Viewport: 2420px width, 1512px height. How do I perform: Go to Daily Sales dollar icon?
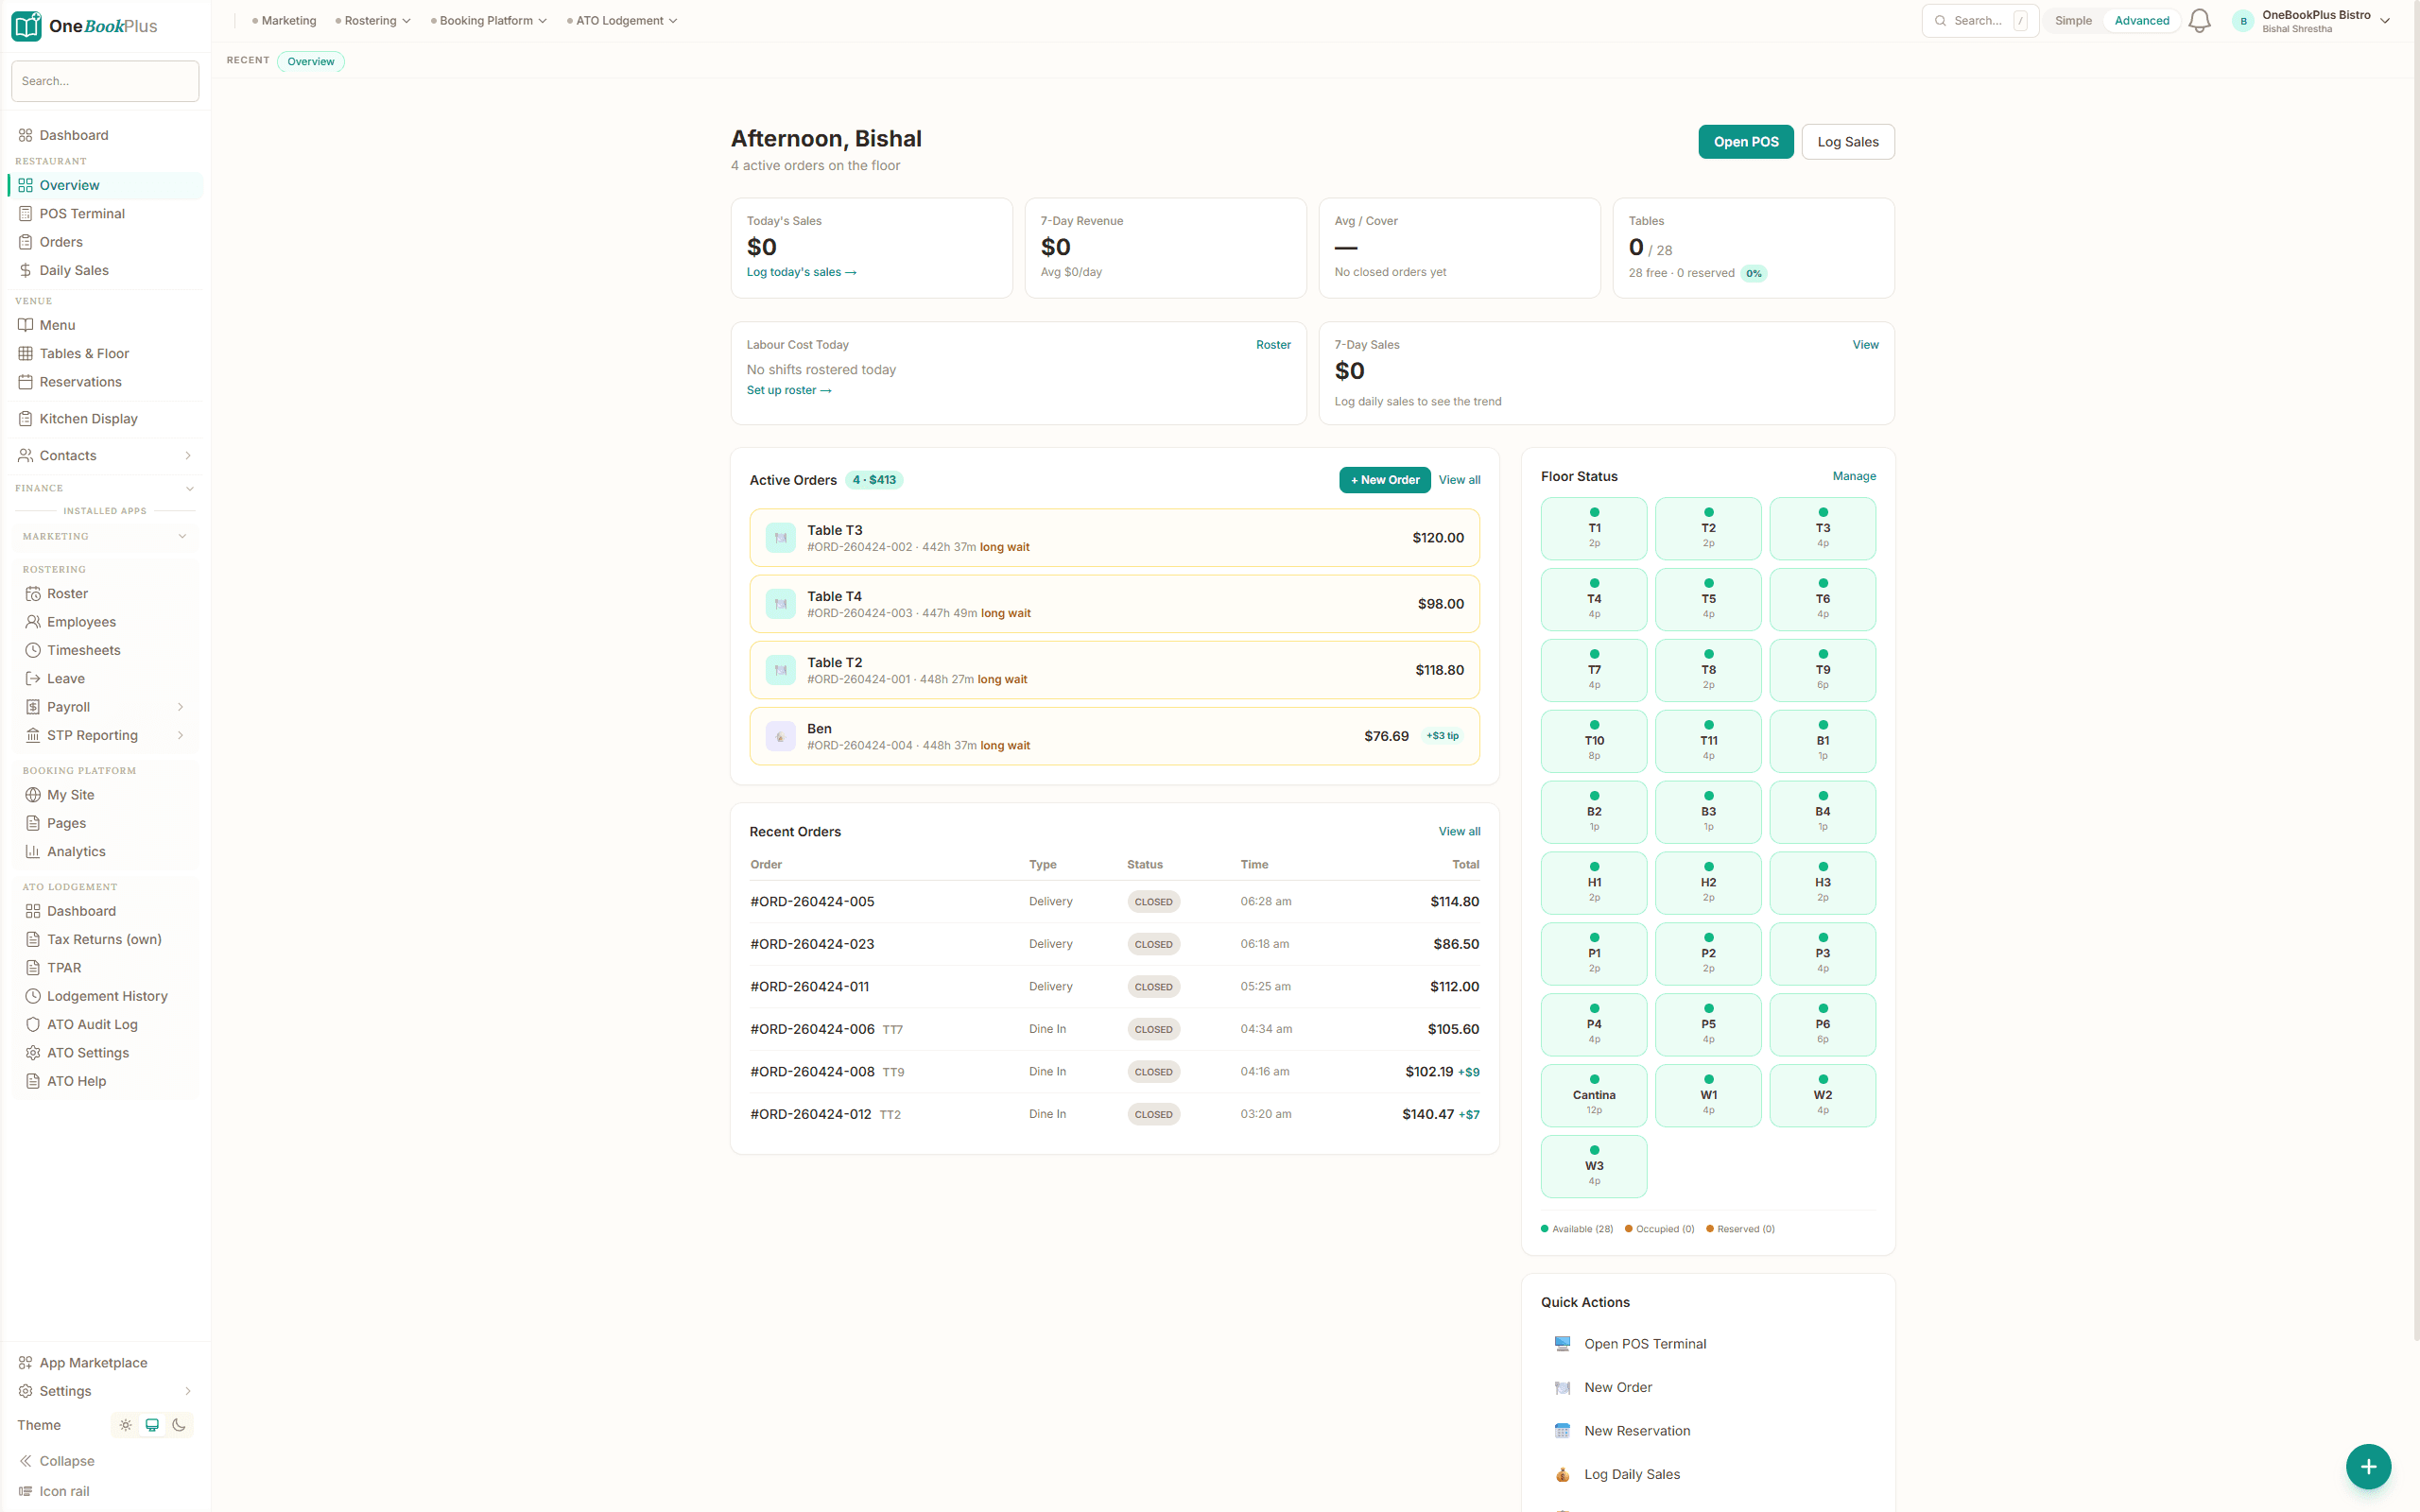(26, 270)
